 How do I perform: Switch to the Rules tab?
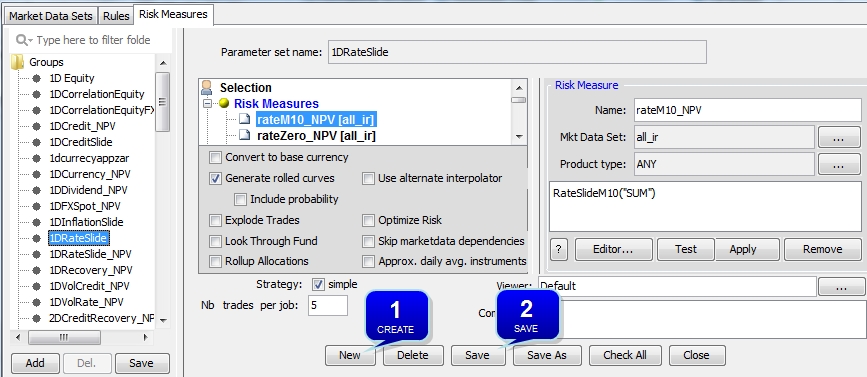tap(116, 15)
